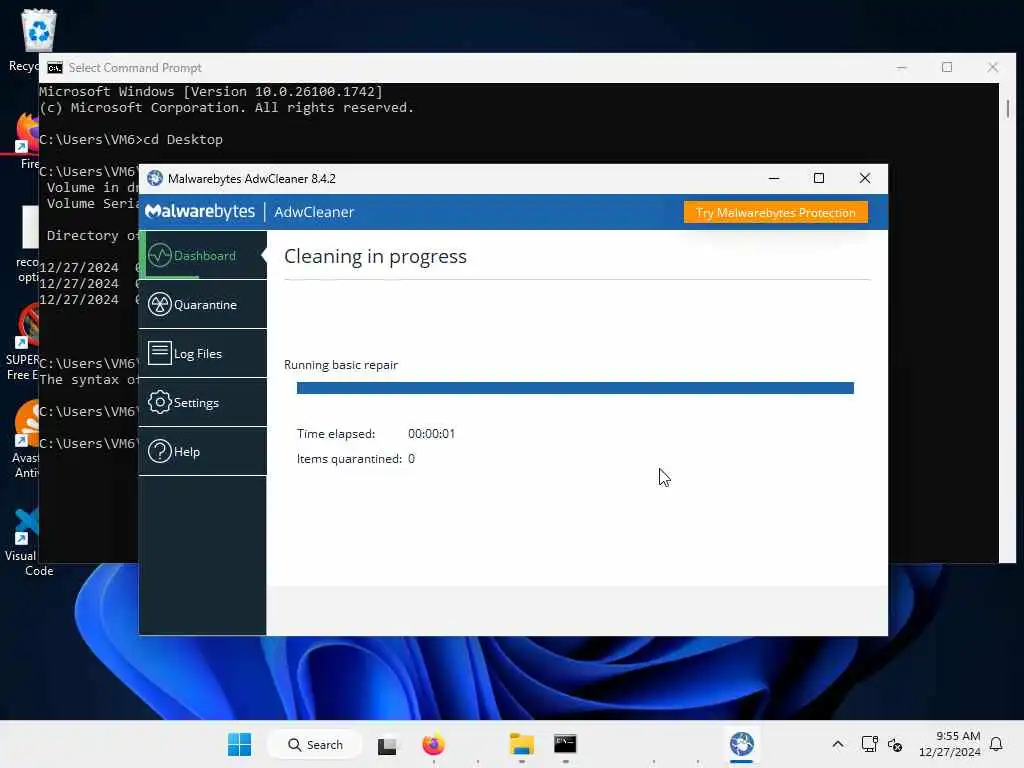This screenshot has height=768, width=1024.
Task: Click the "Cleaning in progress" heading
Action: click(x=376, y=256)
